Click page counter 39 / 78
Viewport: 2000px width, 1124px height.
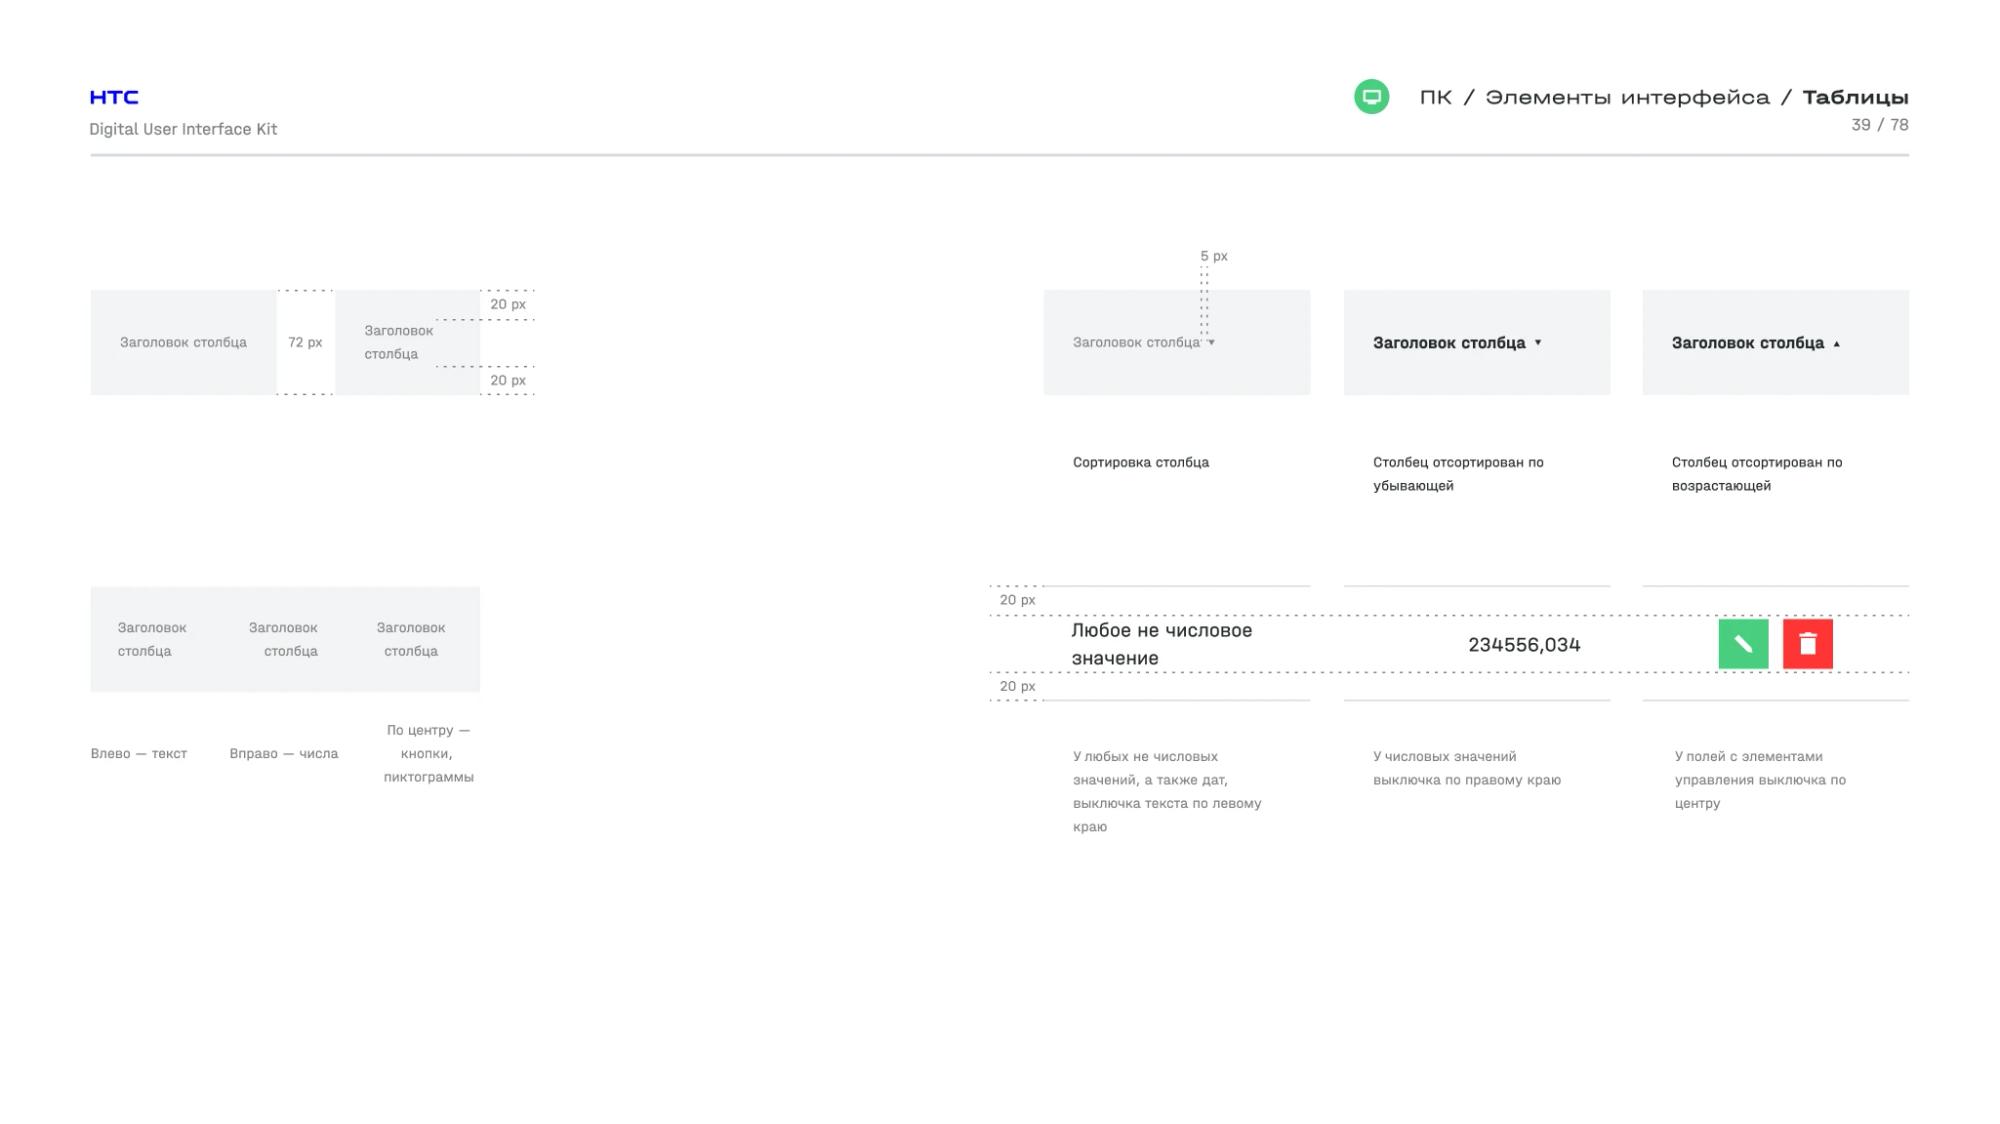pos(1879,125)
